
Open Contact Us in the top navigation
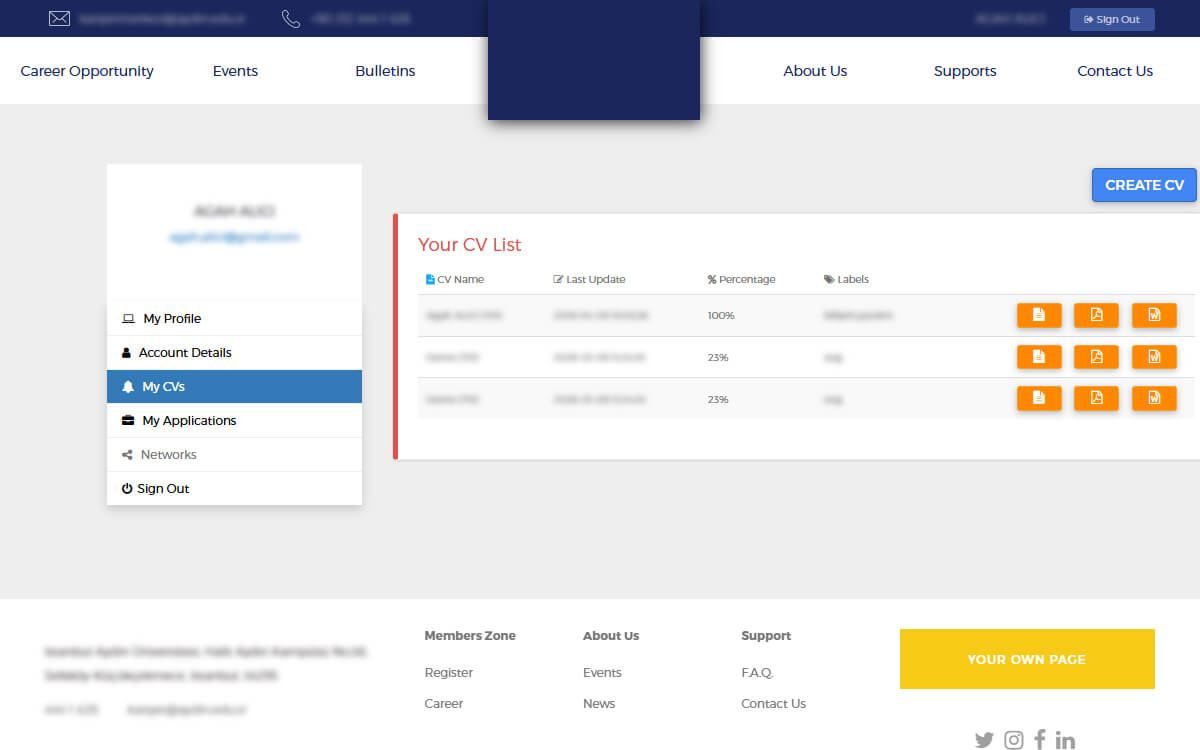tap(1115, 71)
